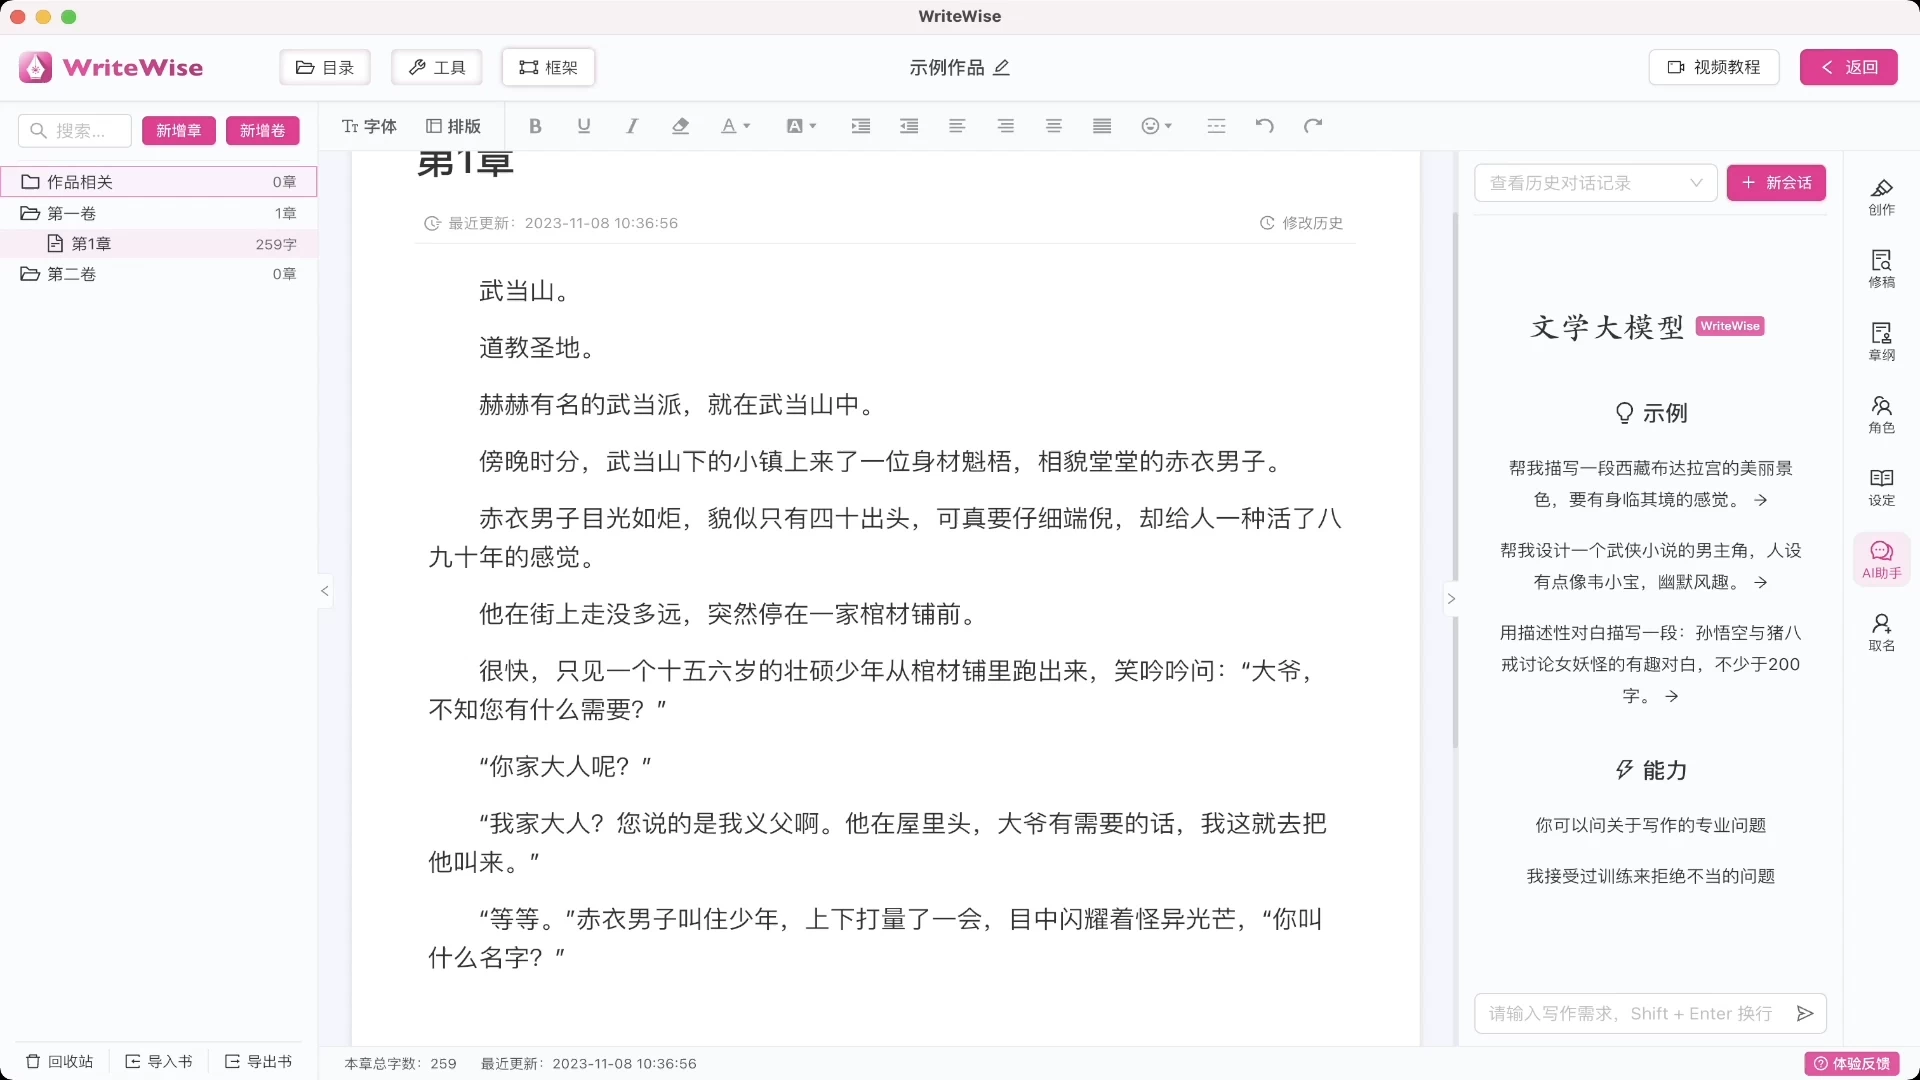Undo the last edit

pos(1265,126)
